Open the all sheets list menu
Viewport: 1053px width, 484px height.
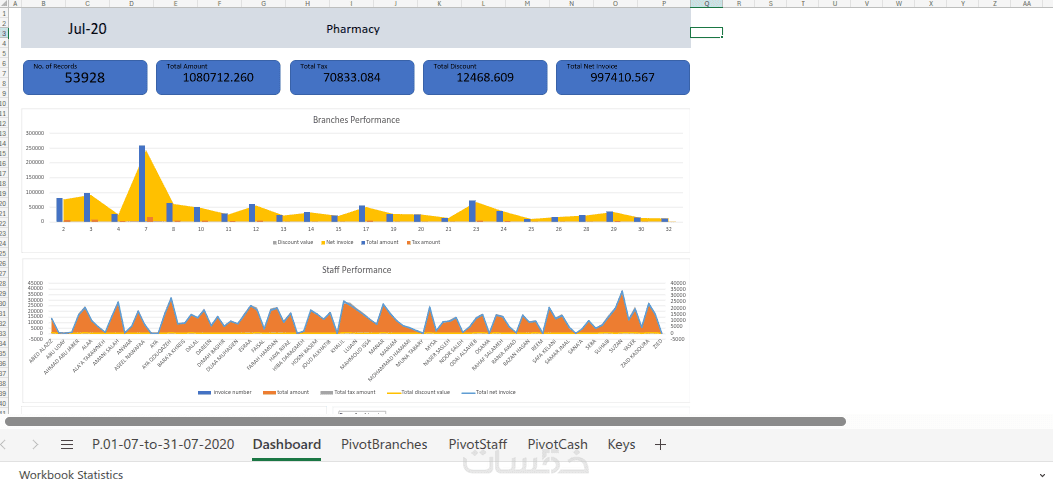click(x=67, y=445)
